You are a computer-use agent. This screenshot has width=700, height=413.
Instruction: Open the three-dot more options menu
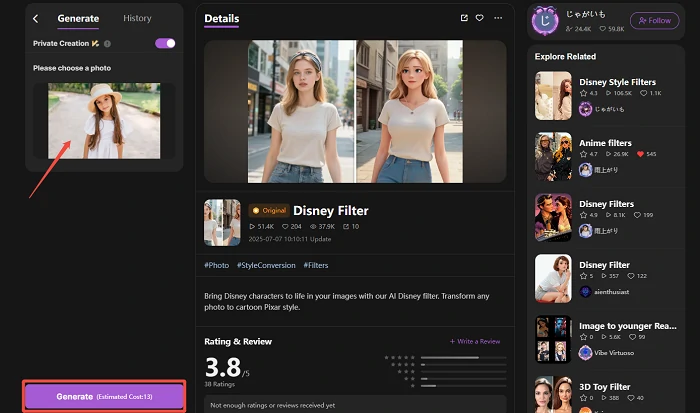[498, 18]
